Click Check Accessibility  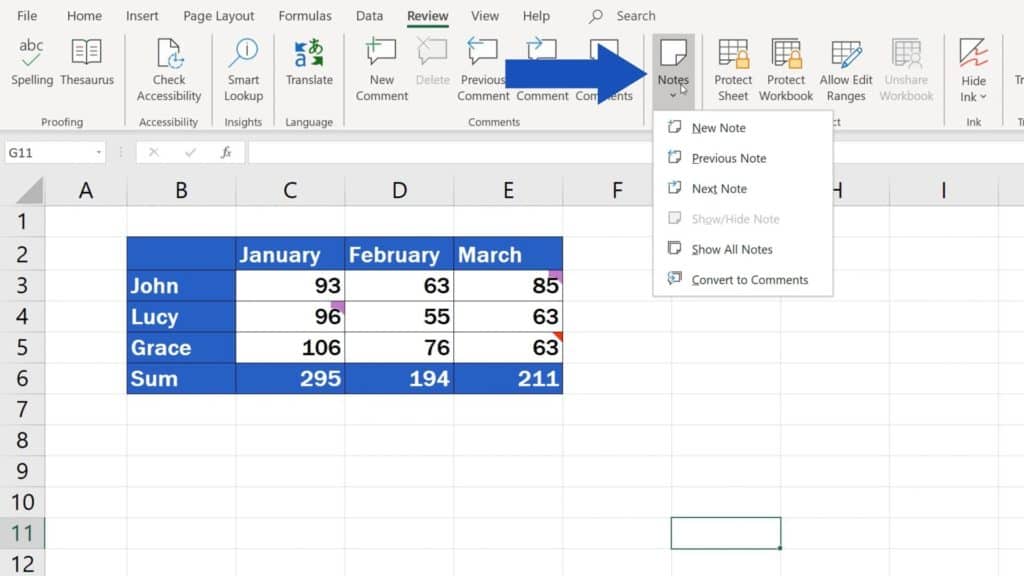point(168,65)
